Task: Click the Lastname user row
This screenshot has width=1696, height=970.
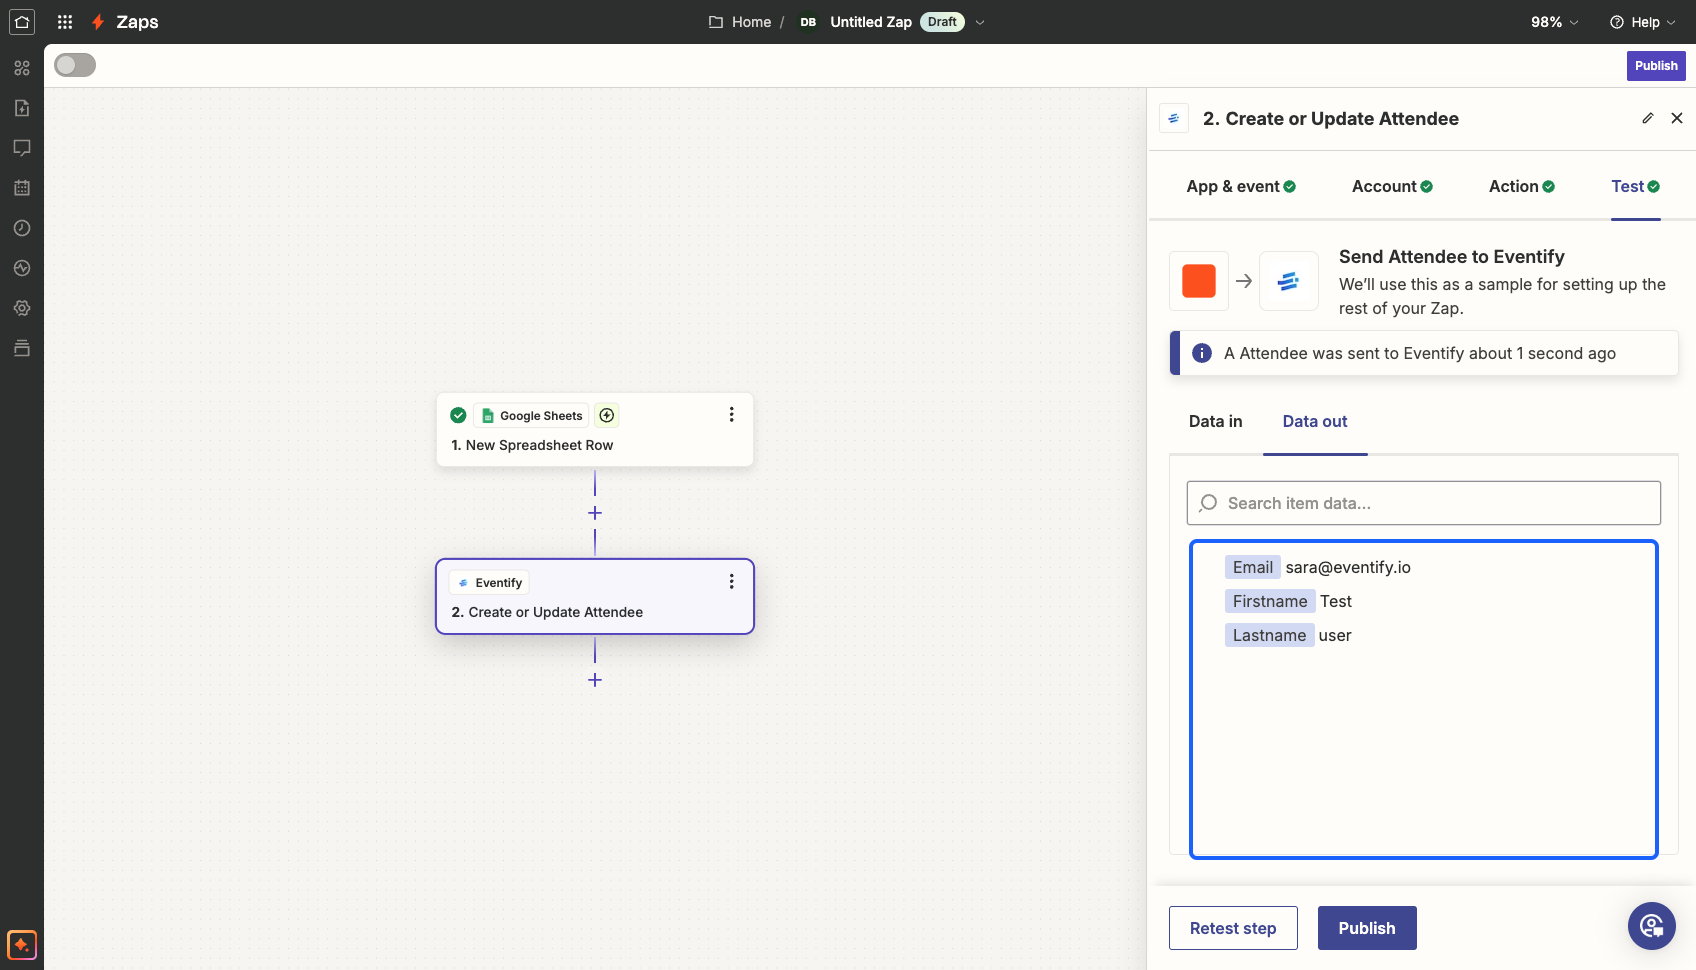Action: (1288, 635)
